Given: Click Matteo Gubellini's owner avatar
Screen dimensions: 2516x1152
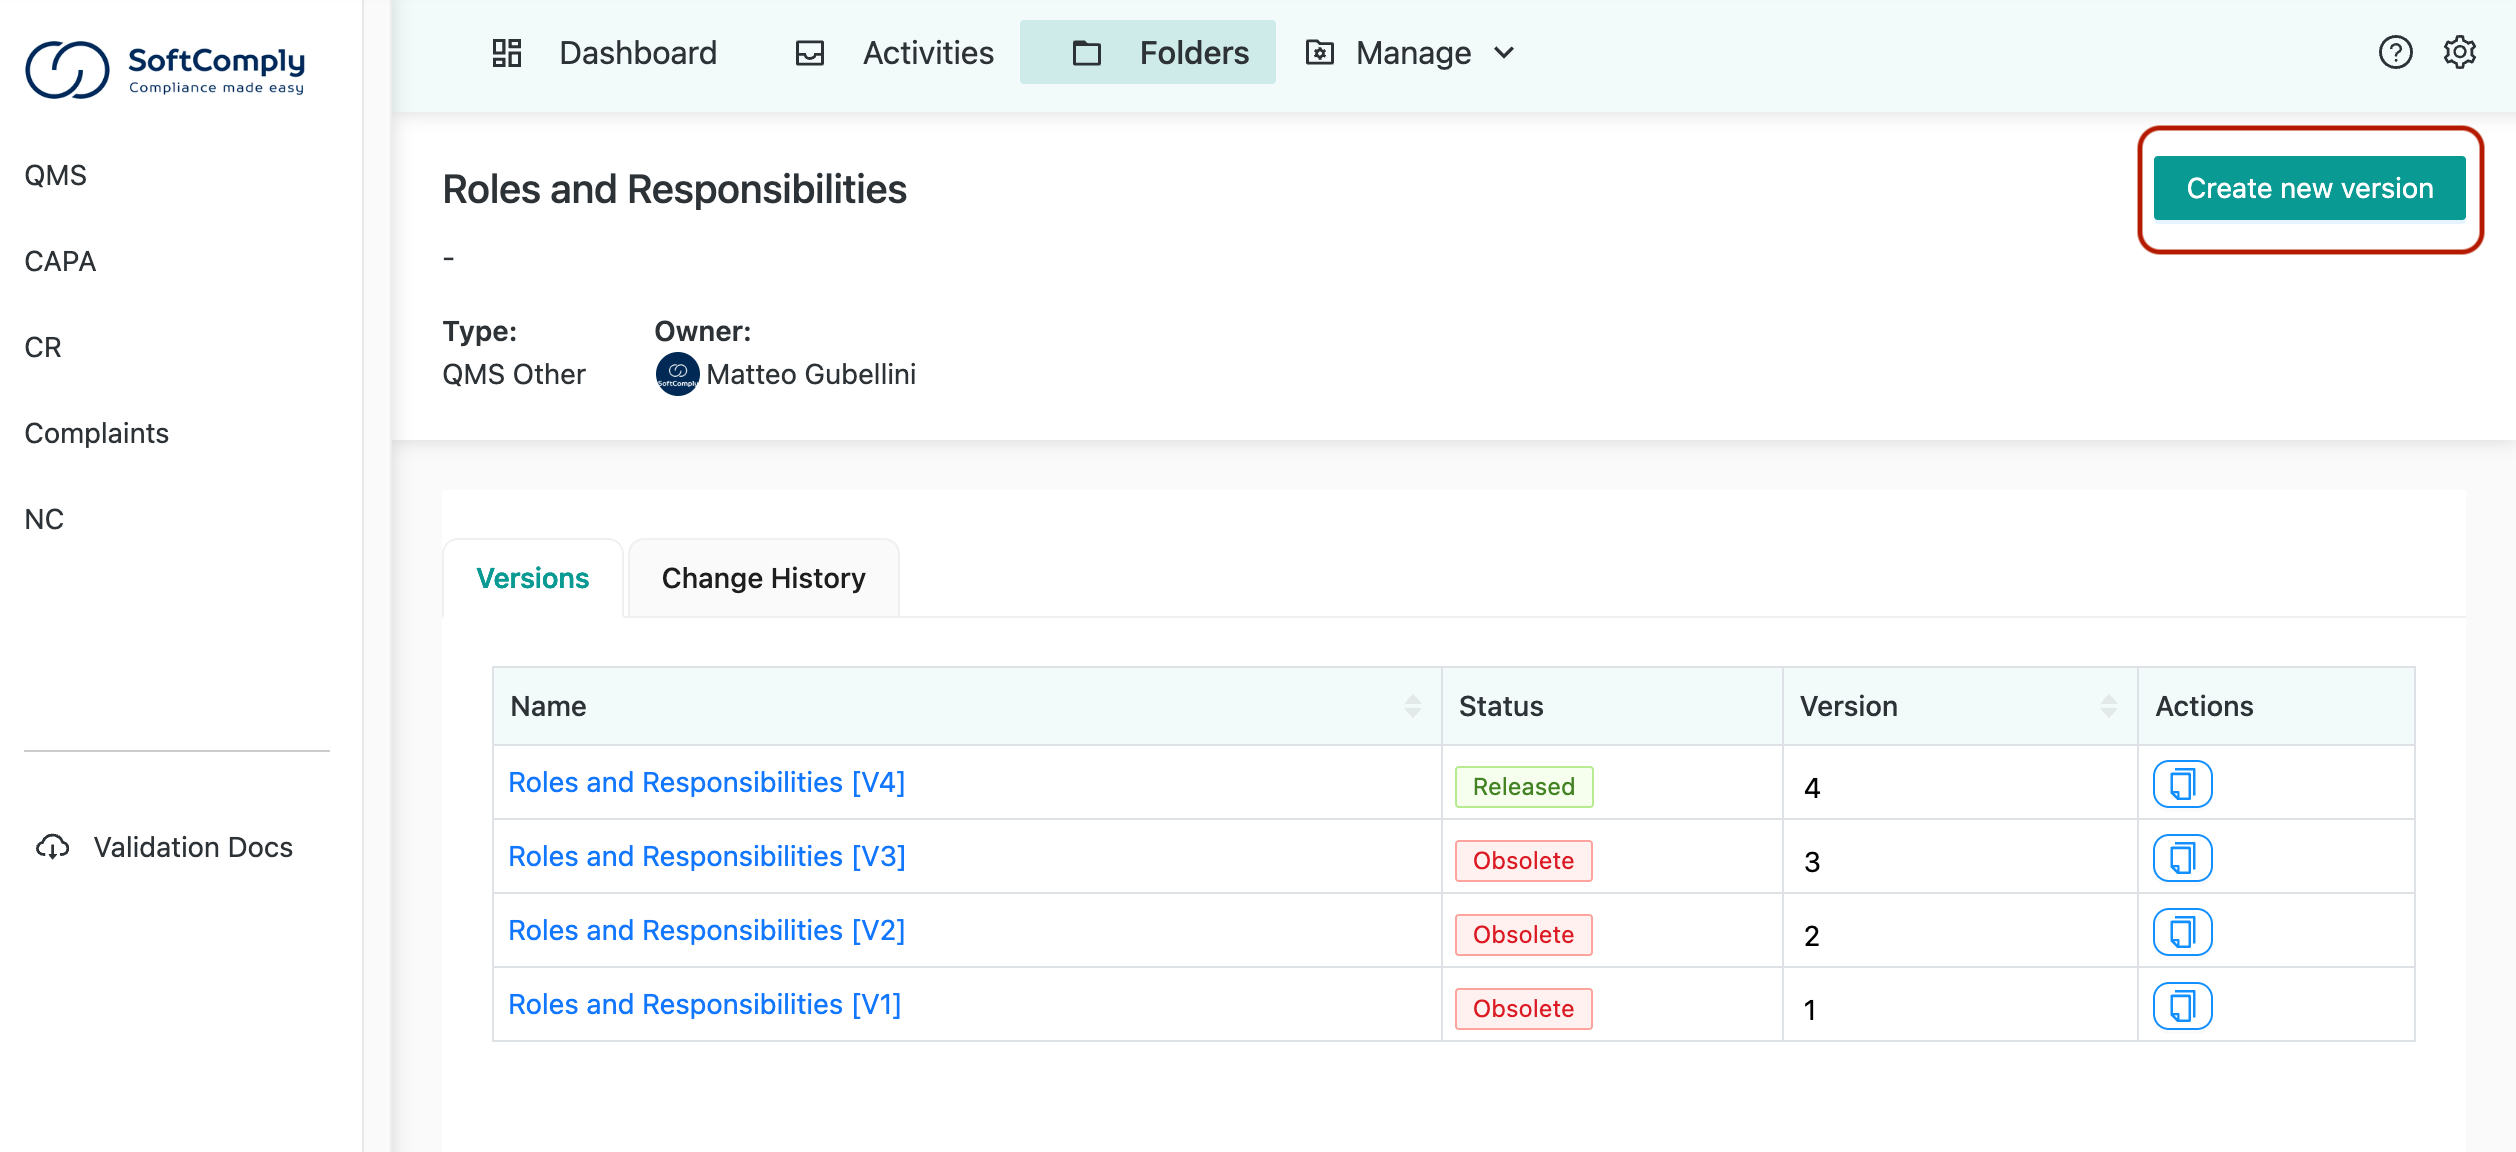Looking at the screenshot, I should 677,374.
